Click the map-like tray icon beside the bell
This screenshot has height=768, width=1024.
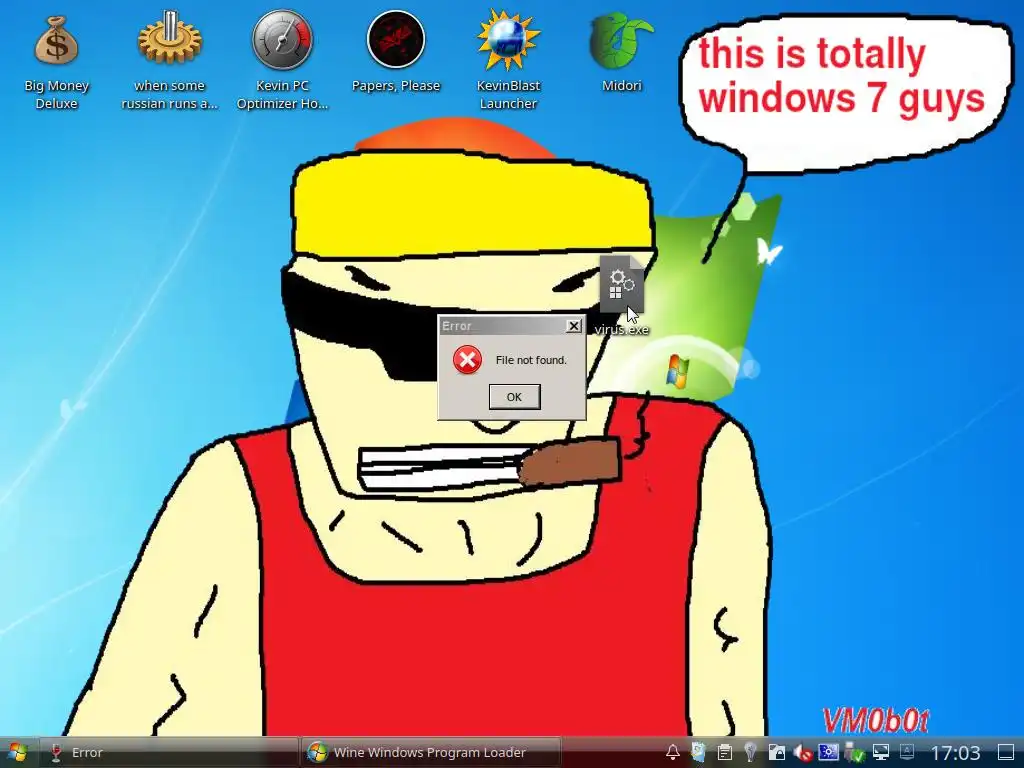[698, 752]
